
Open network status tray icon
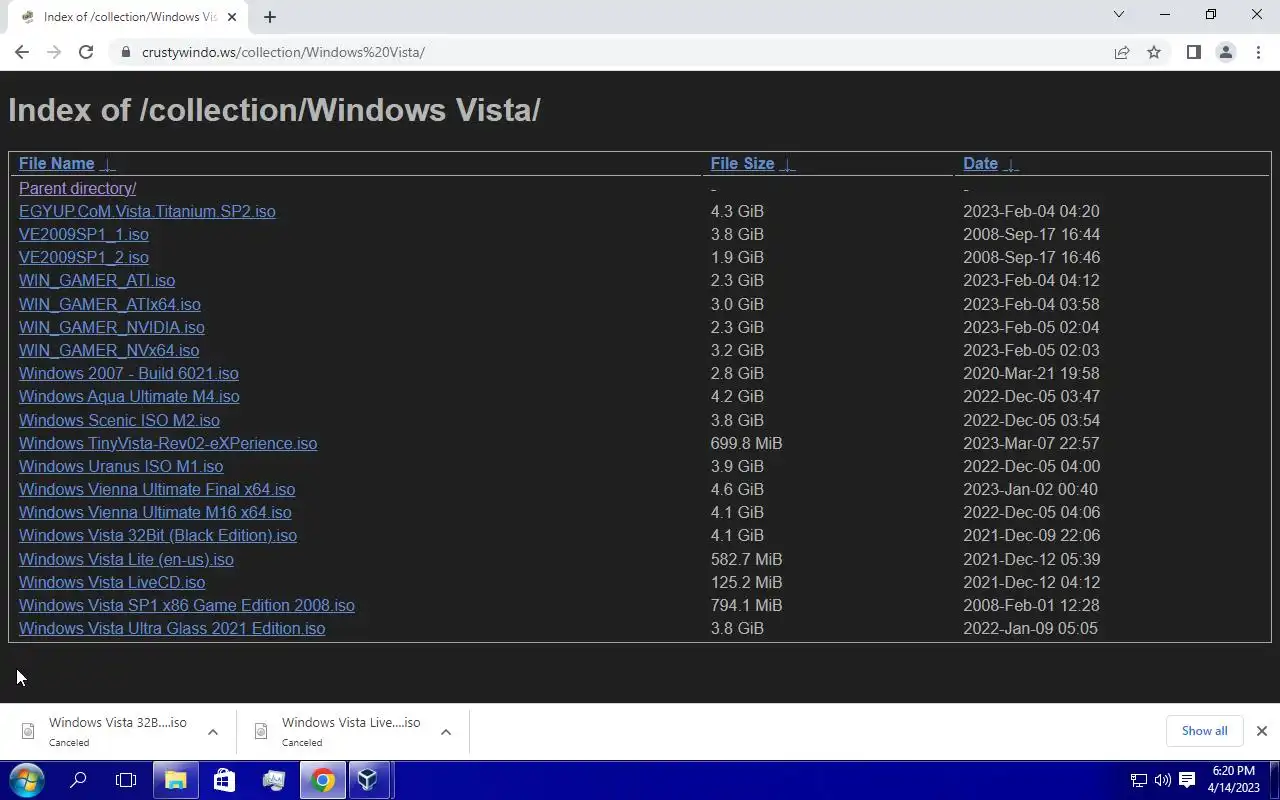1138,780
